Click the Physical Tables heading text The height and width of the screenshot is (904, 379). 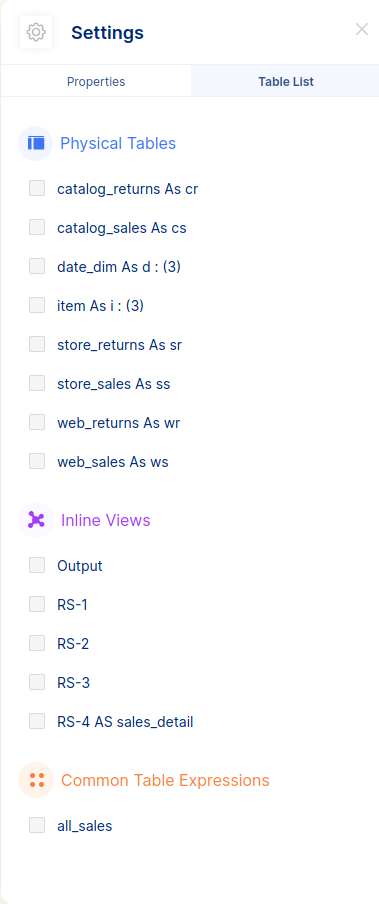coord(118,143)
